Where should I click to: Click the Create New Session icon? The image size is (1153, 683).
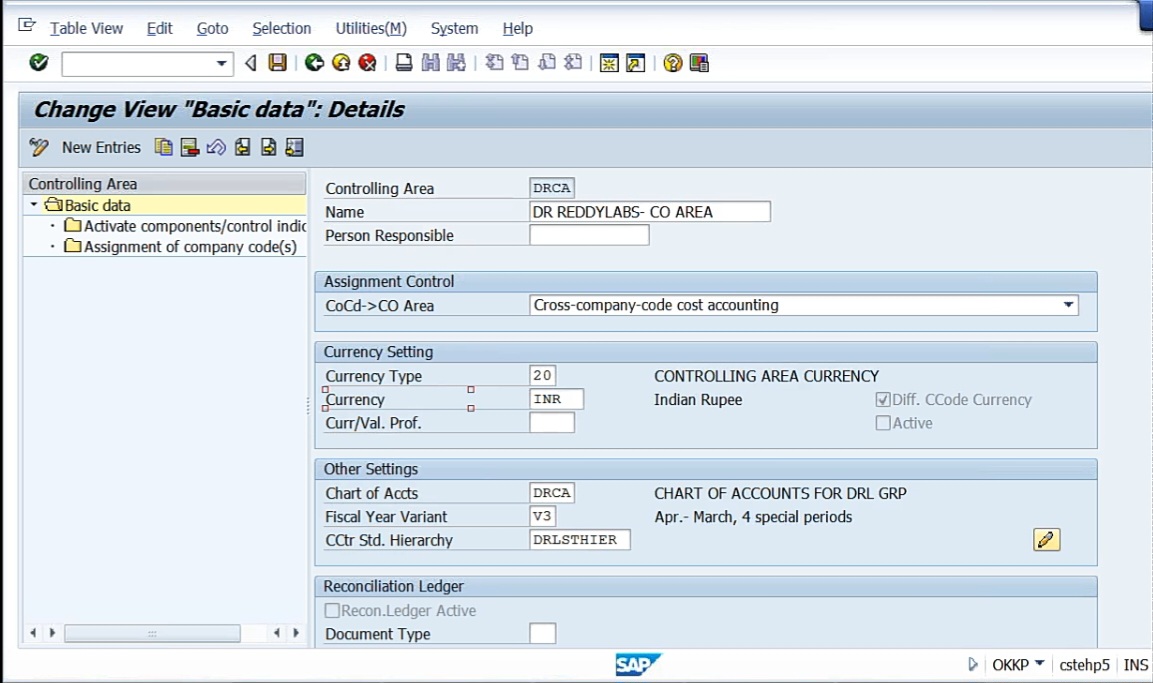pos(609,63)
